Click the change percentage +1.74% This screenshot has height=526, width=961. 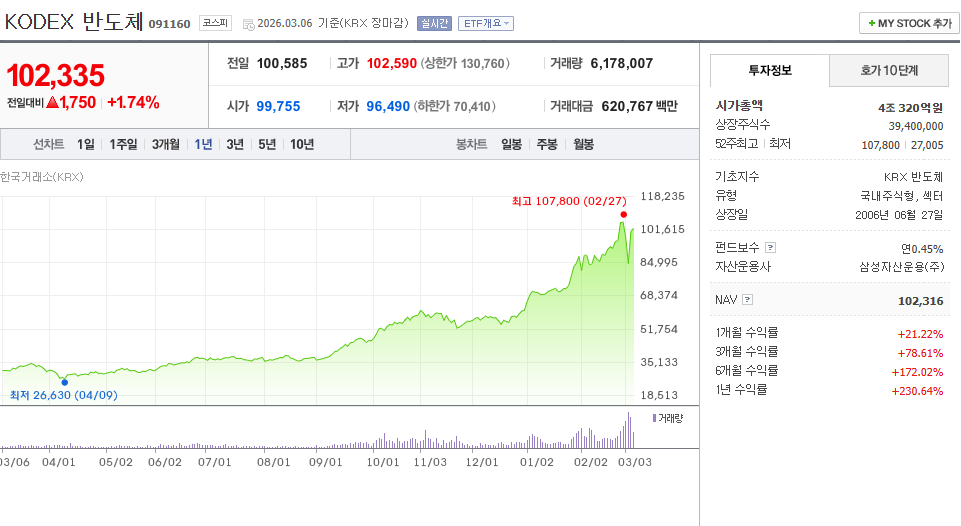pyautogui.click(x=133, y=102)
